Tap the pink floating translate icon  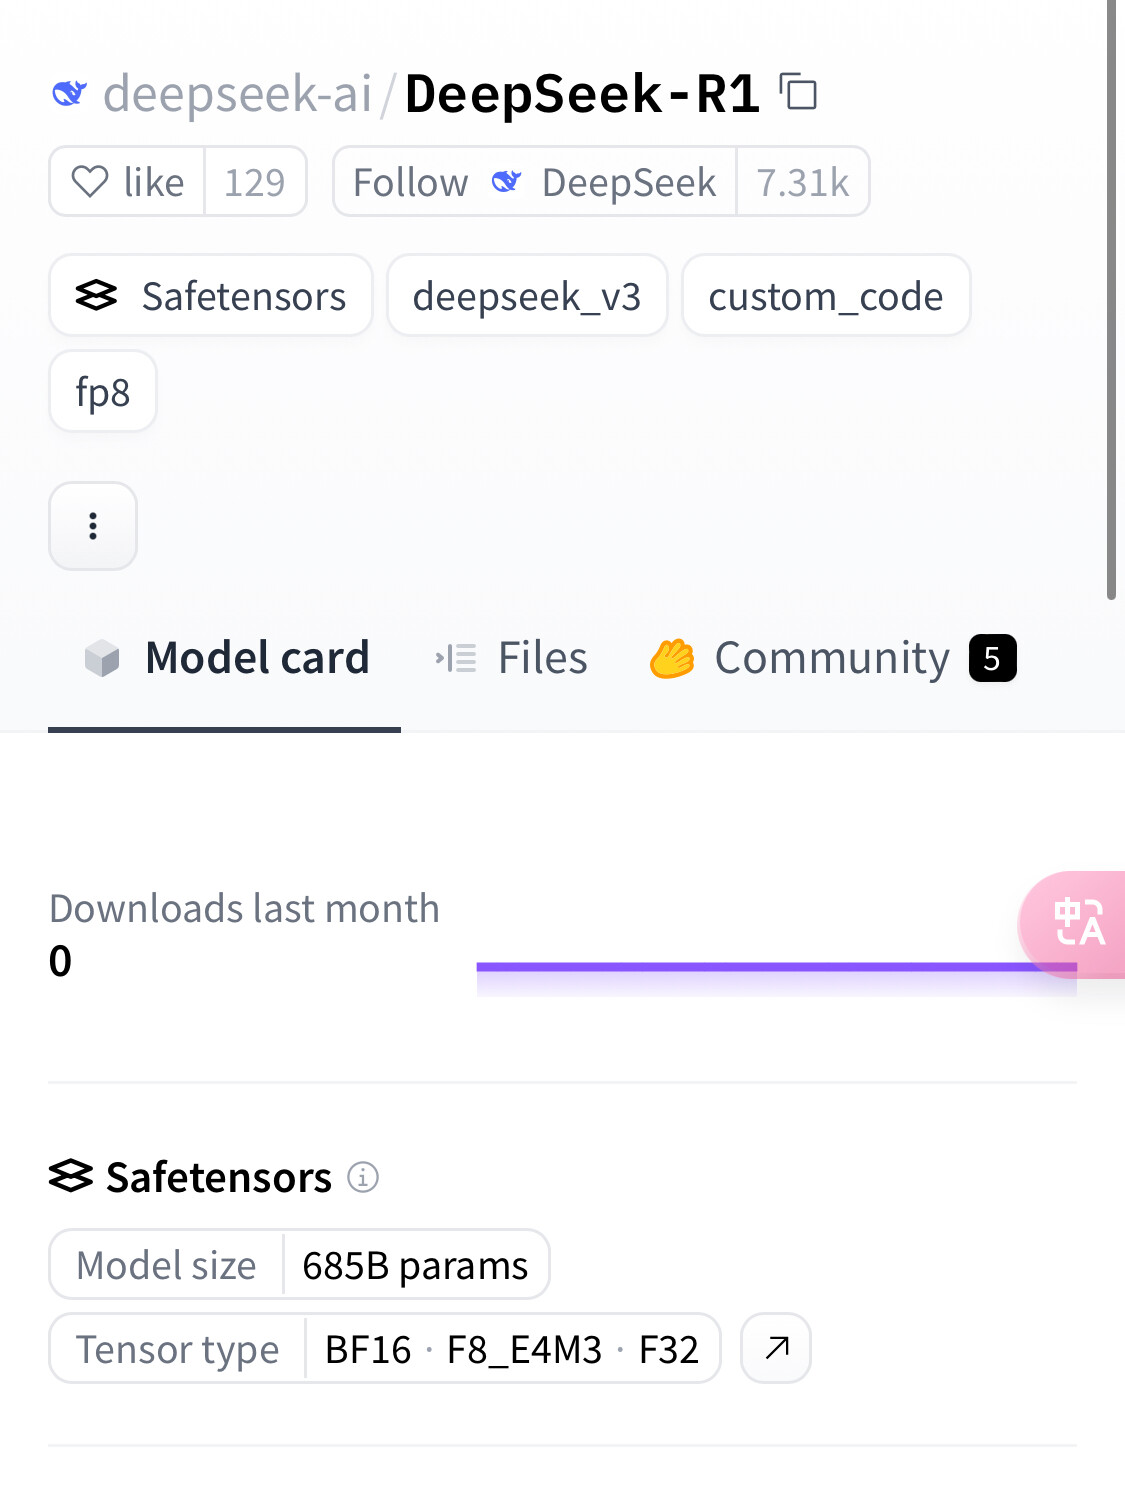pyautogui.click(x=1075, y=923)
